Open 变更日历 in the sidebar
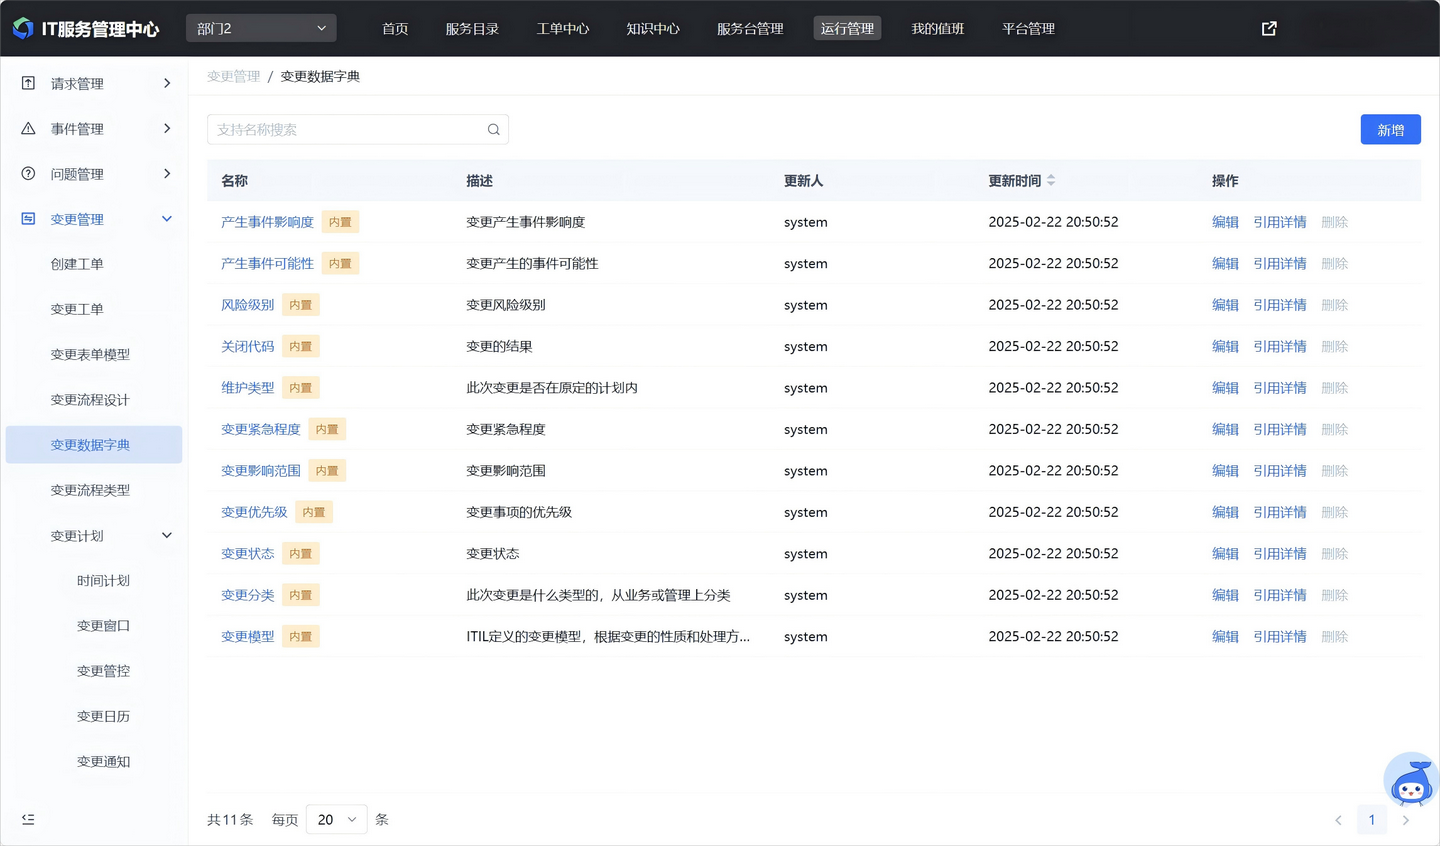 coord(103,716)
